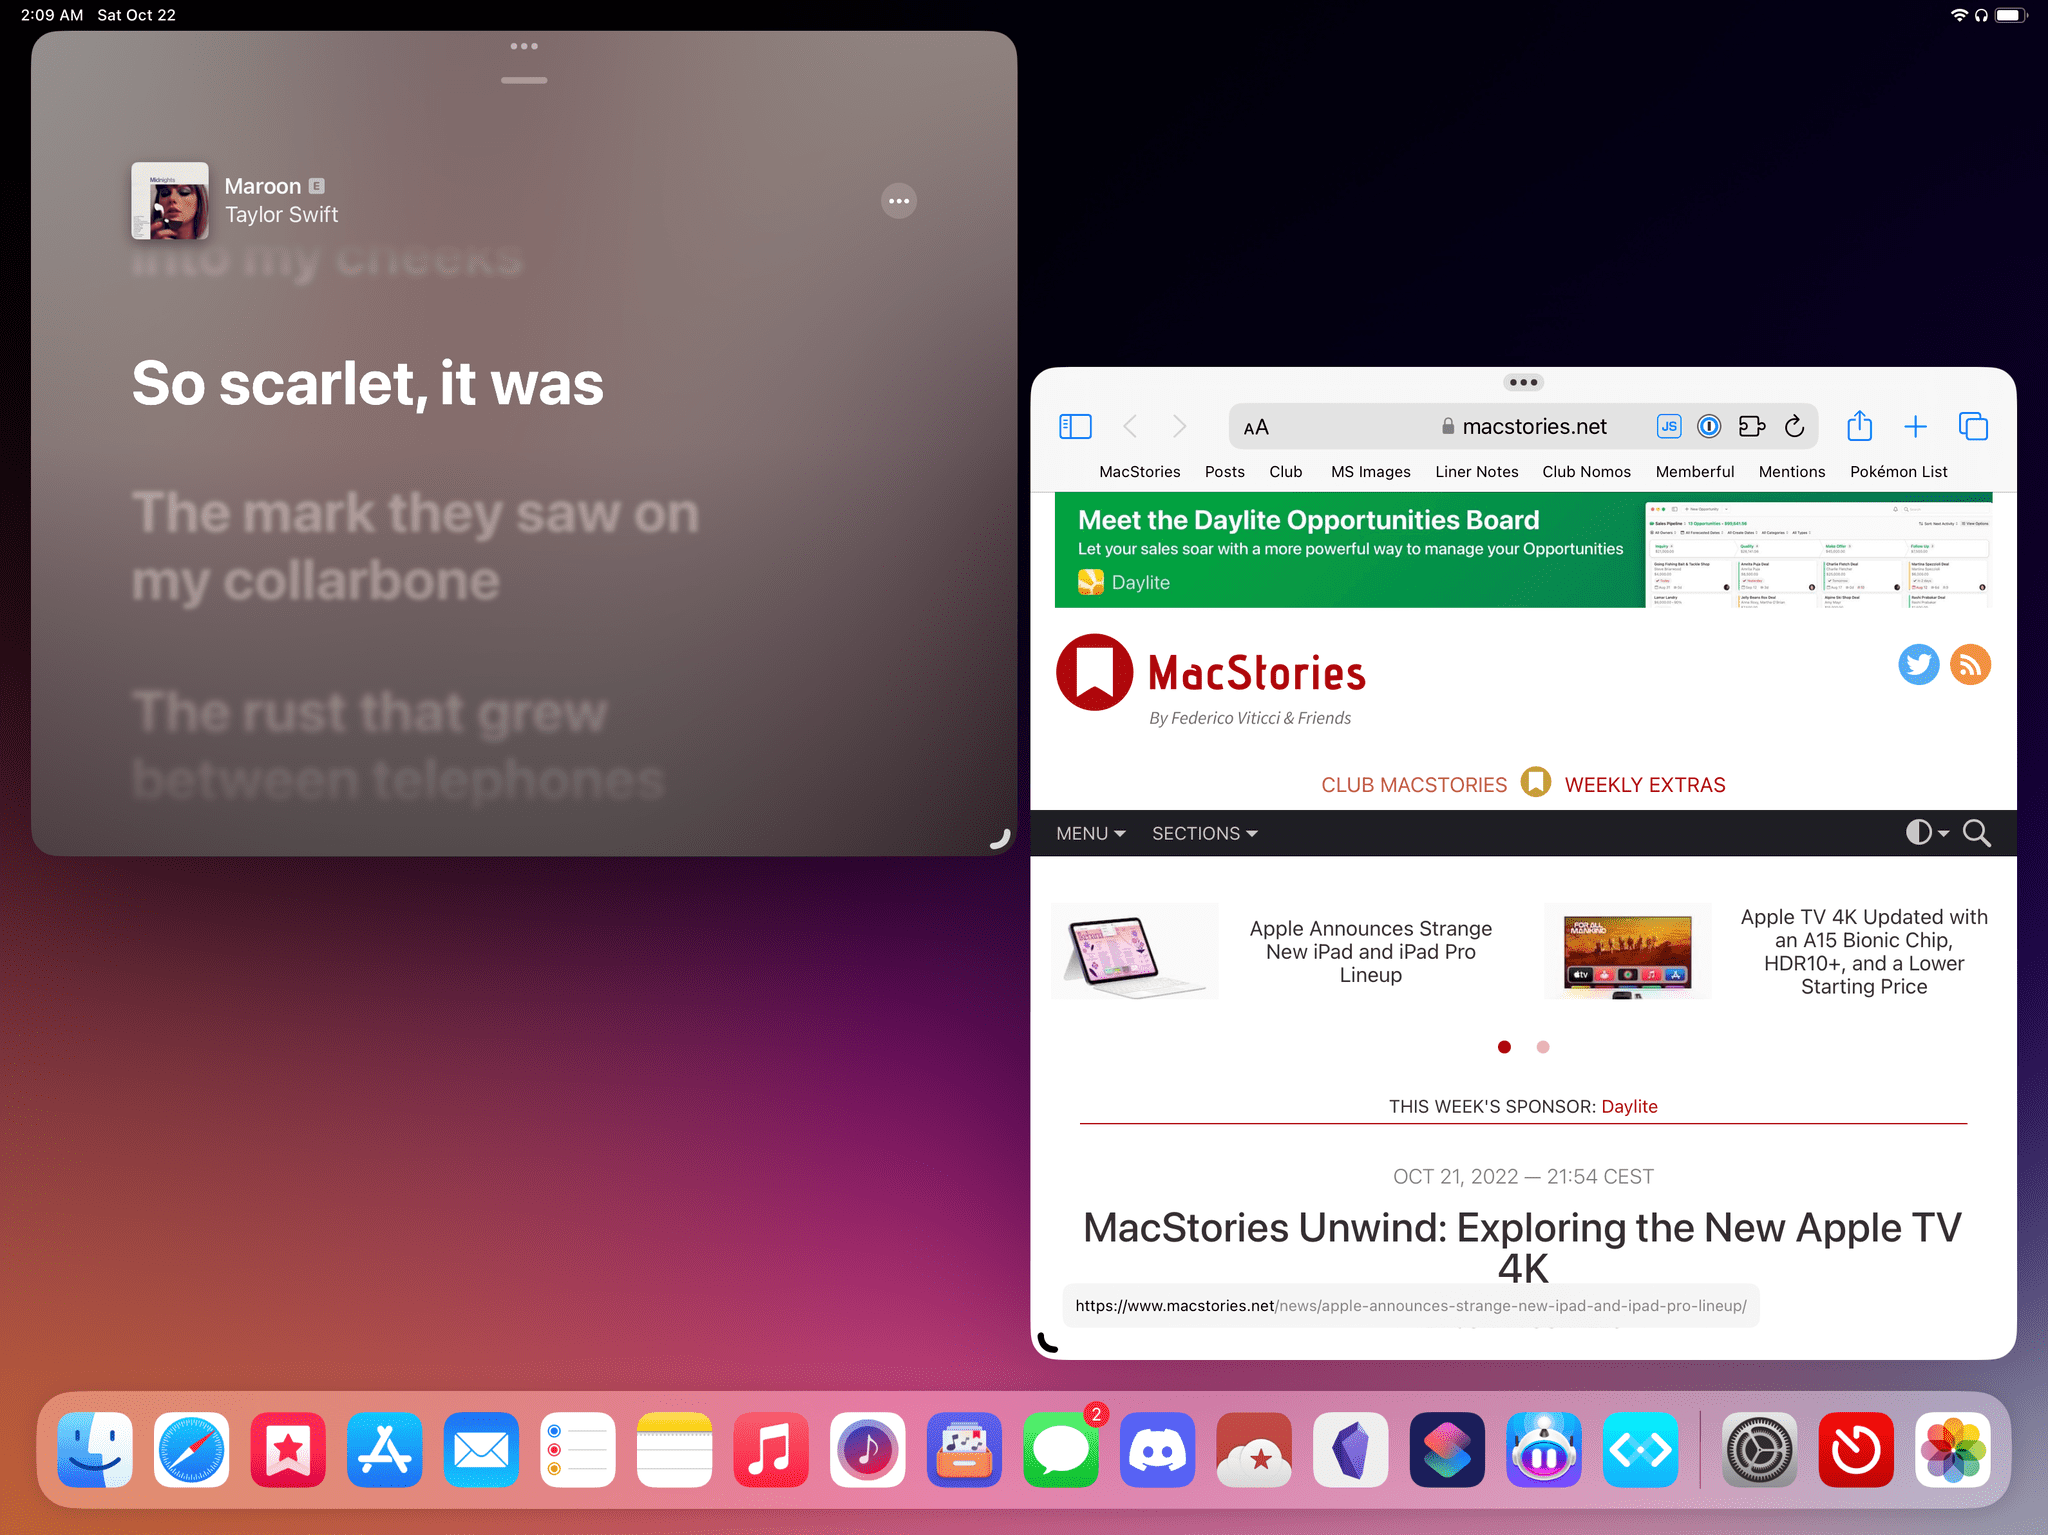
Task: Open Photos from the dock
Action: tap(1952, 1449)
